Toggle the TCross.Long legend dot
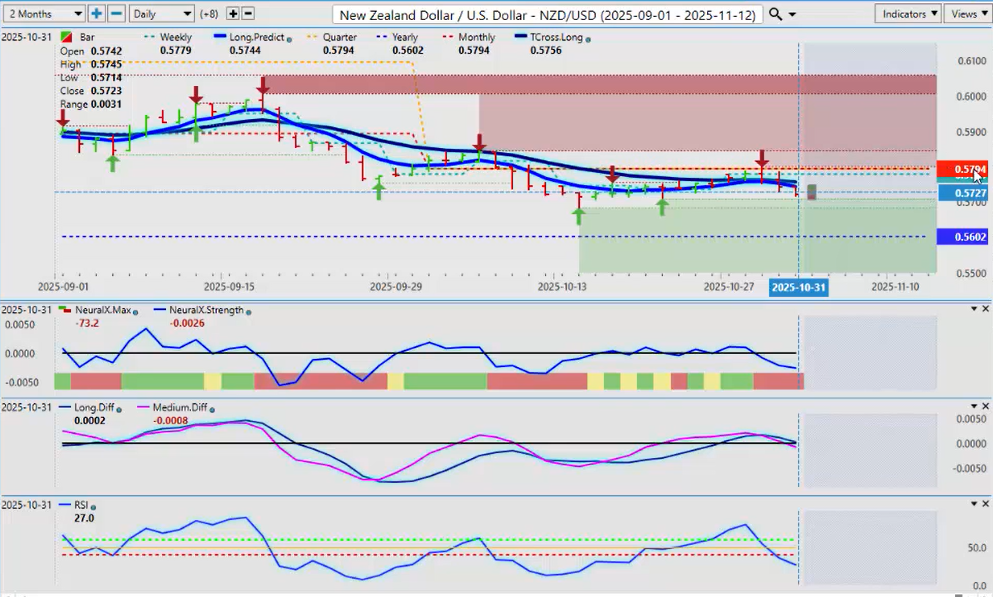Screen dimensions: 993x597 point(587,38)
